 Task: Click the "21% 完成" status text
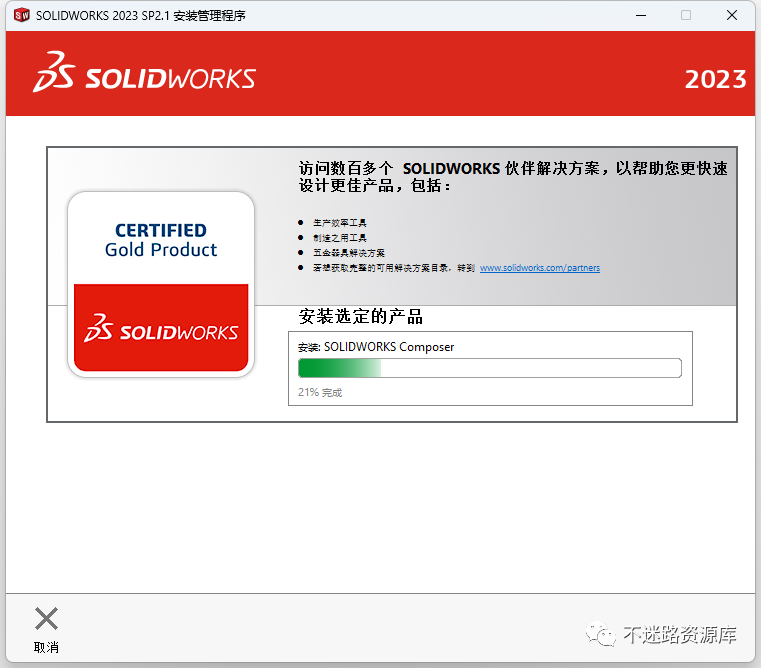[x=320, y=392]
